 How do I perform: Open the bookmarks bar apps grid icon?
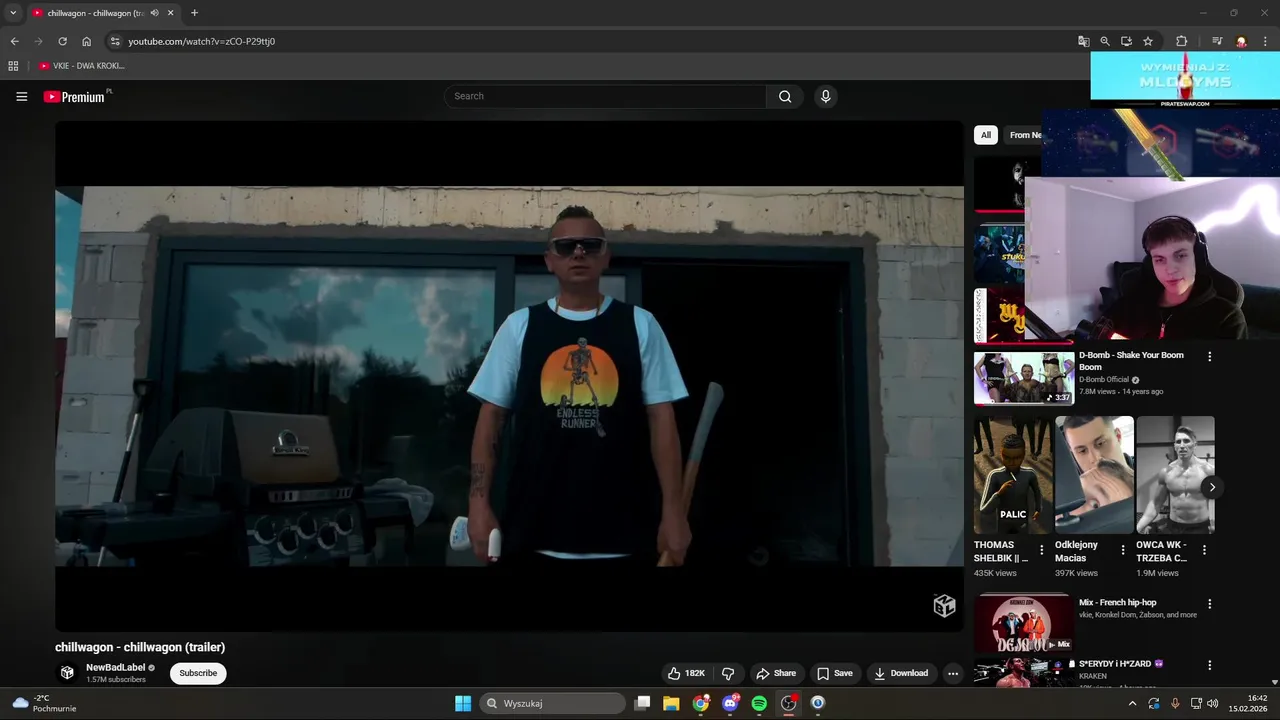[x=13, y=66]
